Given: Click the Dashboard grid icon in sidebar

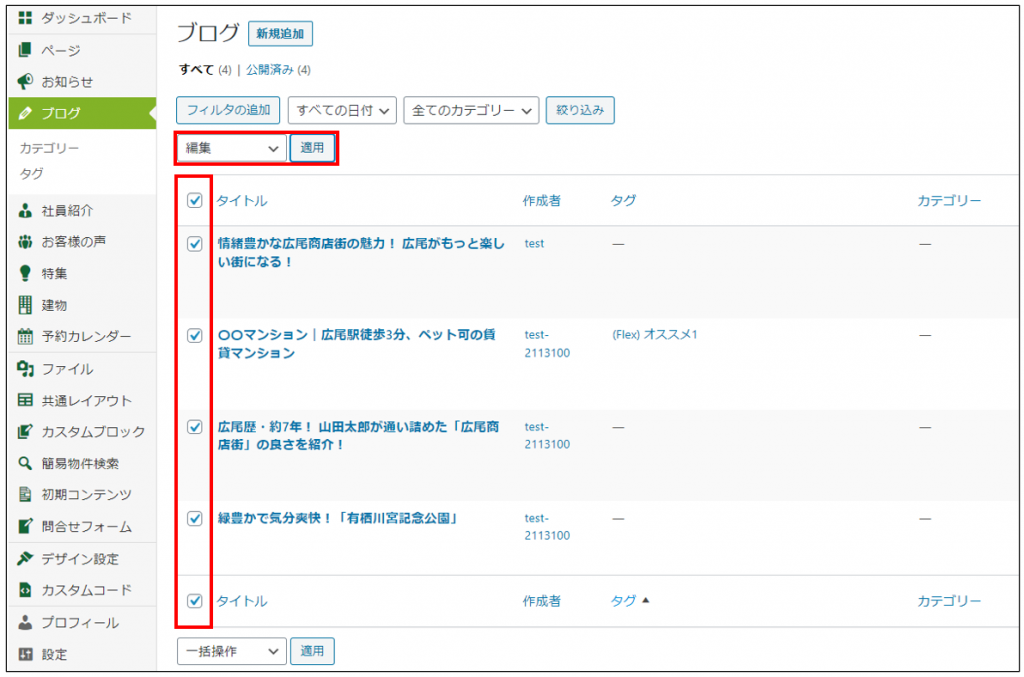Looking at the screenshot, I should (x=26, y=18).
